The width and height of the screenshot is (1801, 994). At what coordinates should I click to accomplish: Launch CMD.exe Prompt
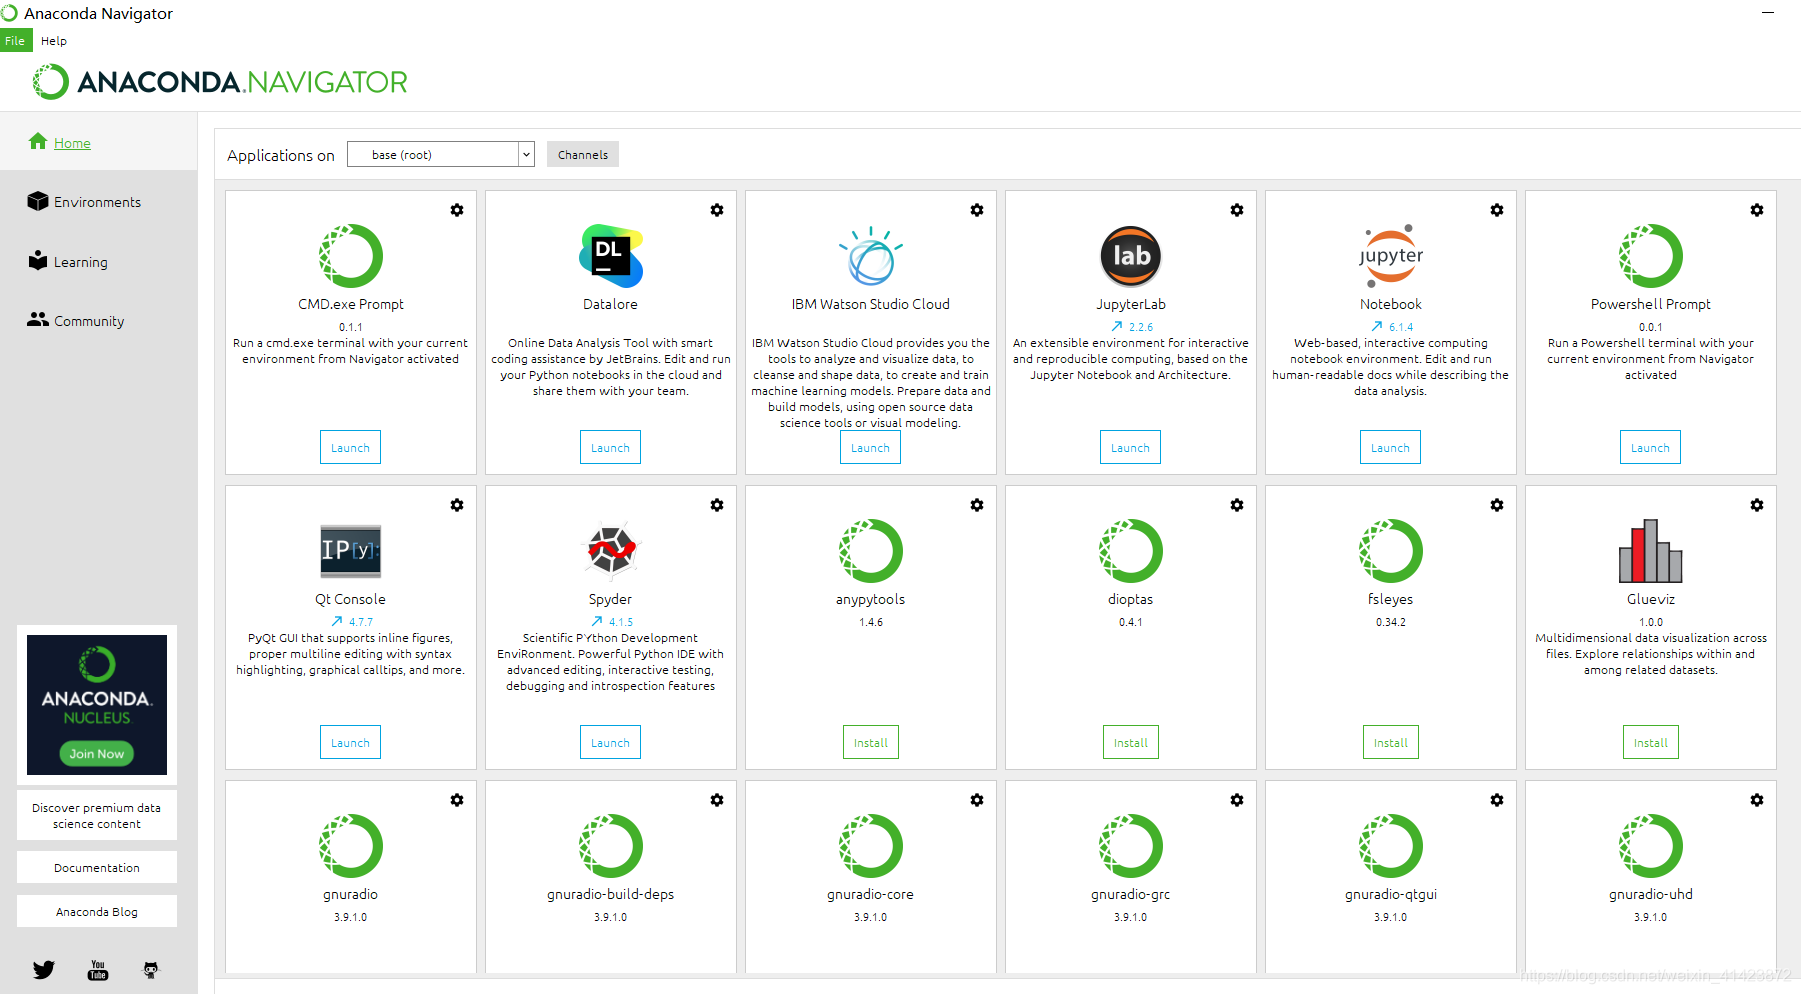pos(351,447)
